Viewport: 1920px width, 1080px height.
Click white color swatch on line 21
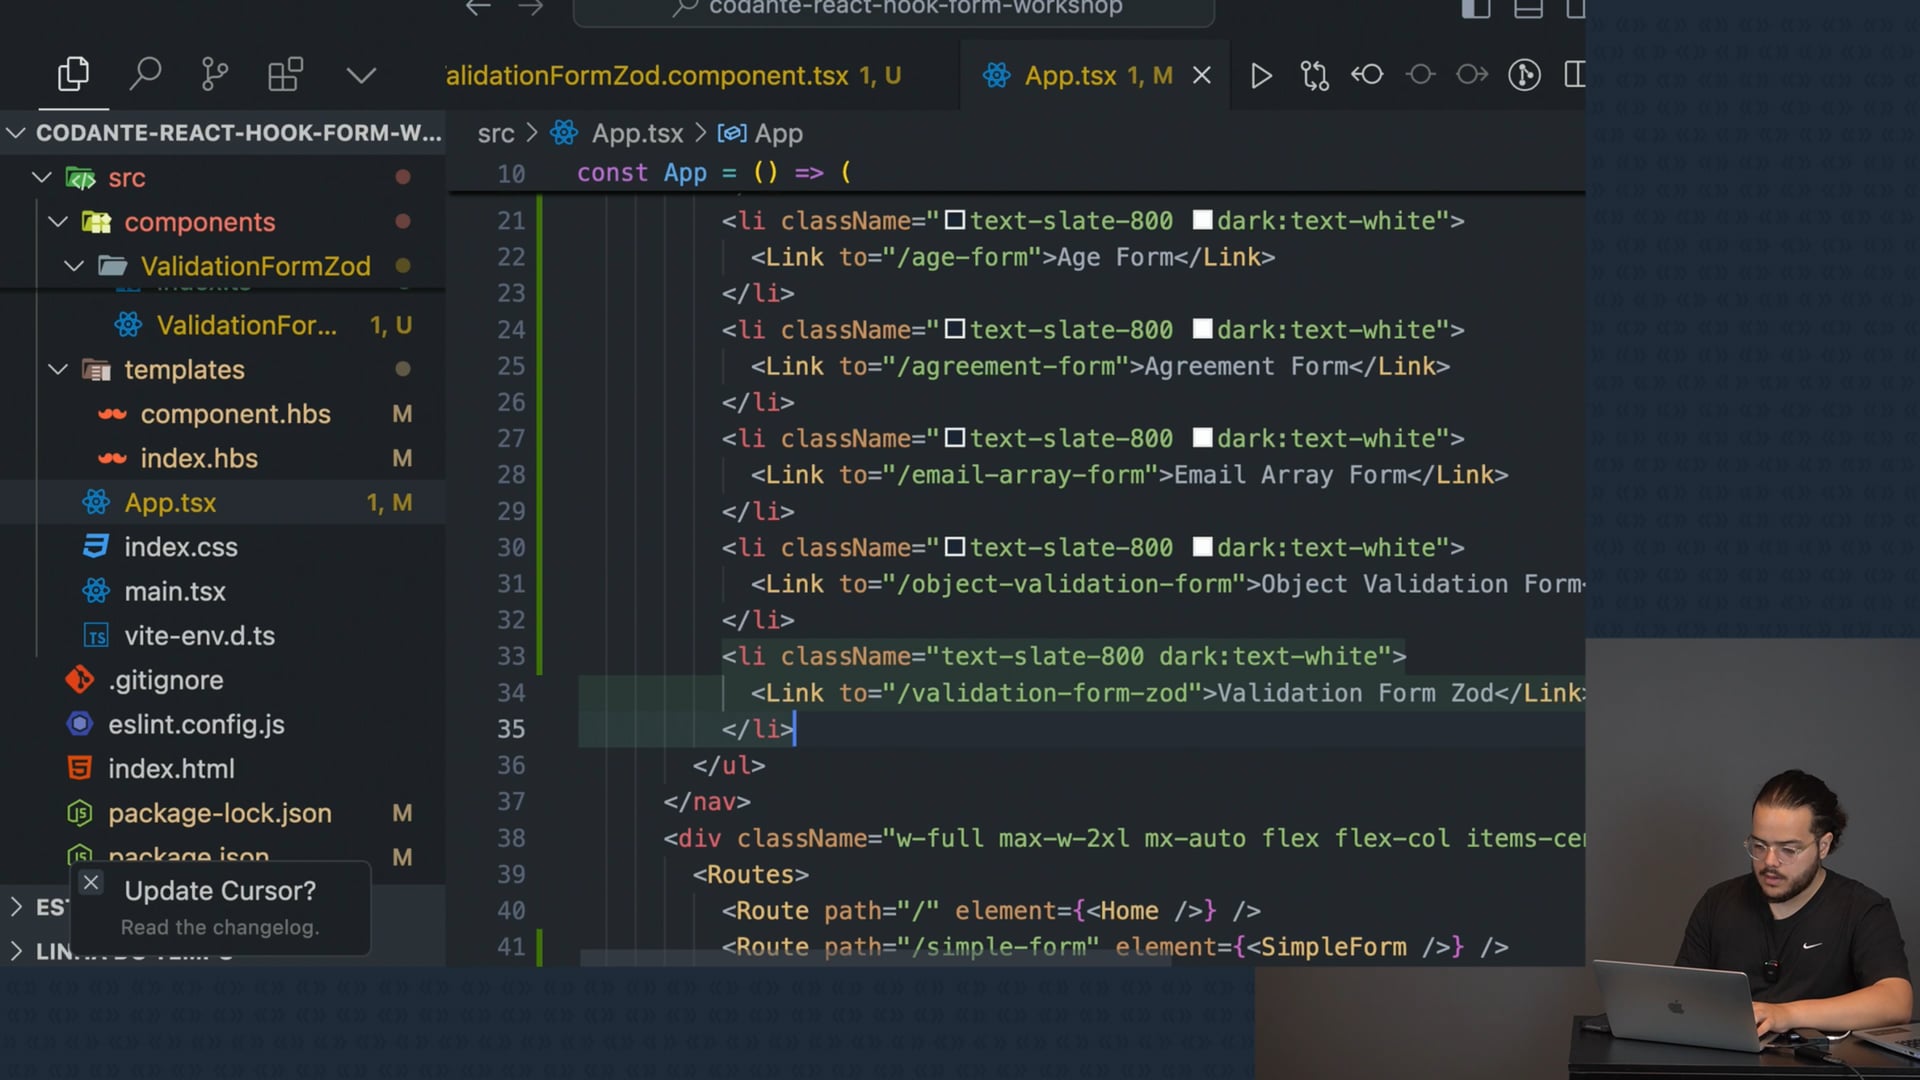click(1203, 220)
